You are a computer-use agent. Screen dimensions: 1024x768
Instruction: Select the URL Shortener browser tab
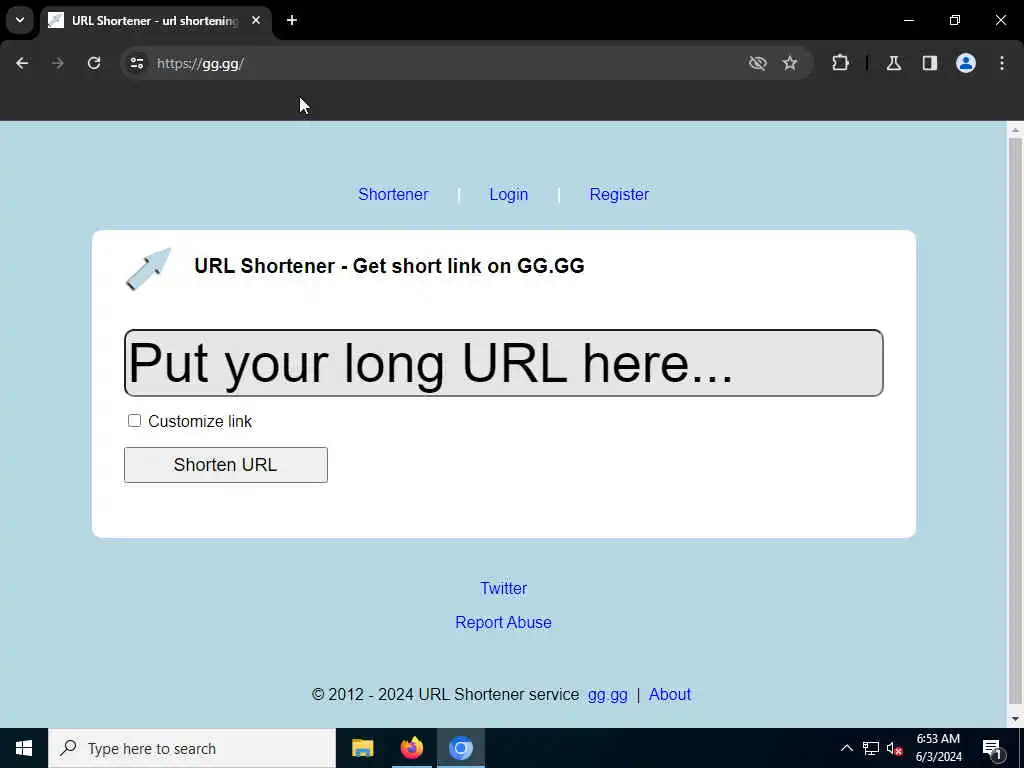pyautogui.click(x=155, y=21)
